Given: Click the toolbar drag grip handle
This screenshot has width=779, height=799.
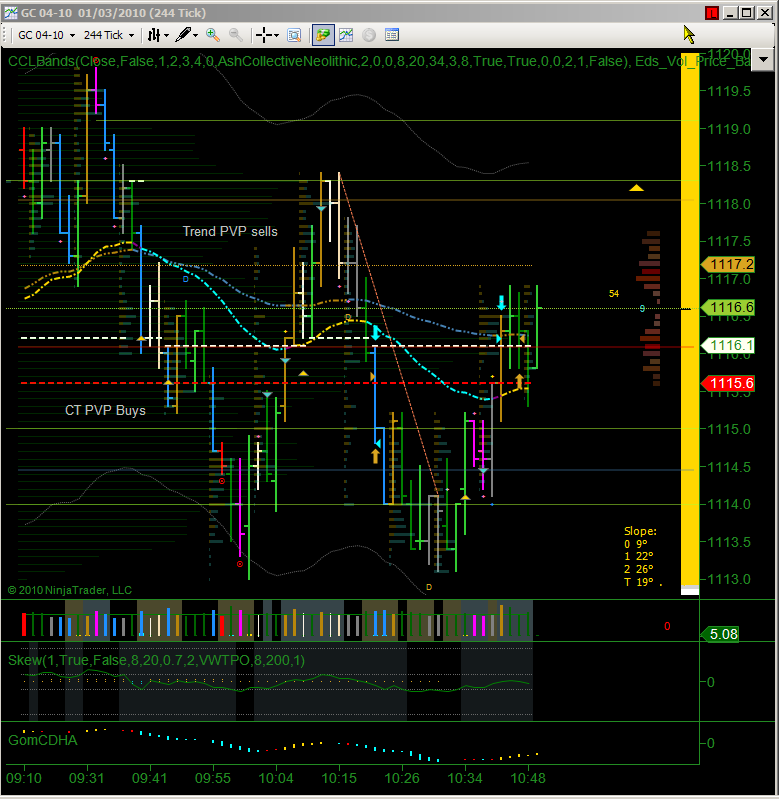Looking at the screenshot, I should point(5,35).
